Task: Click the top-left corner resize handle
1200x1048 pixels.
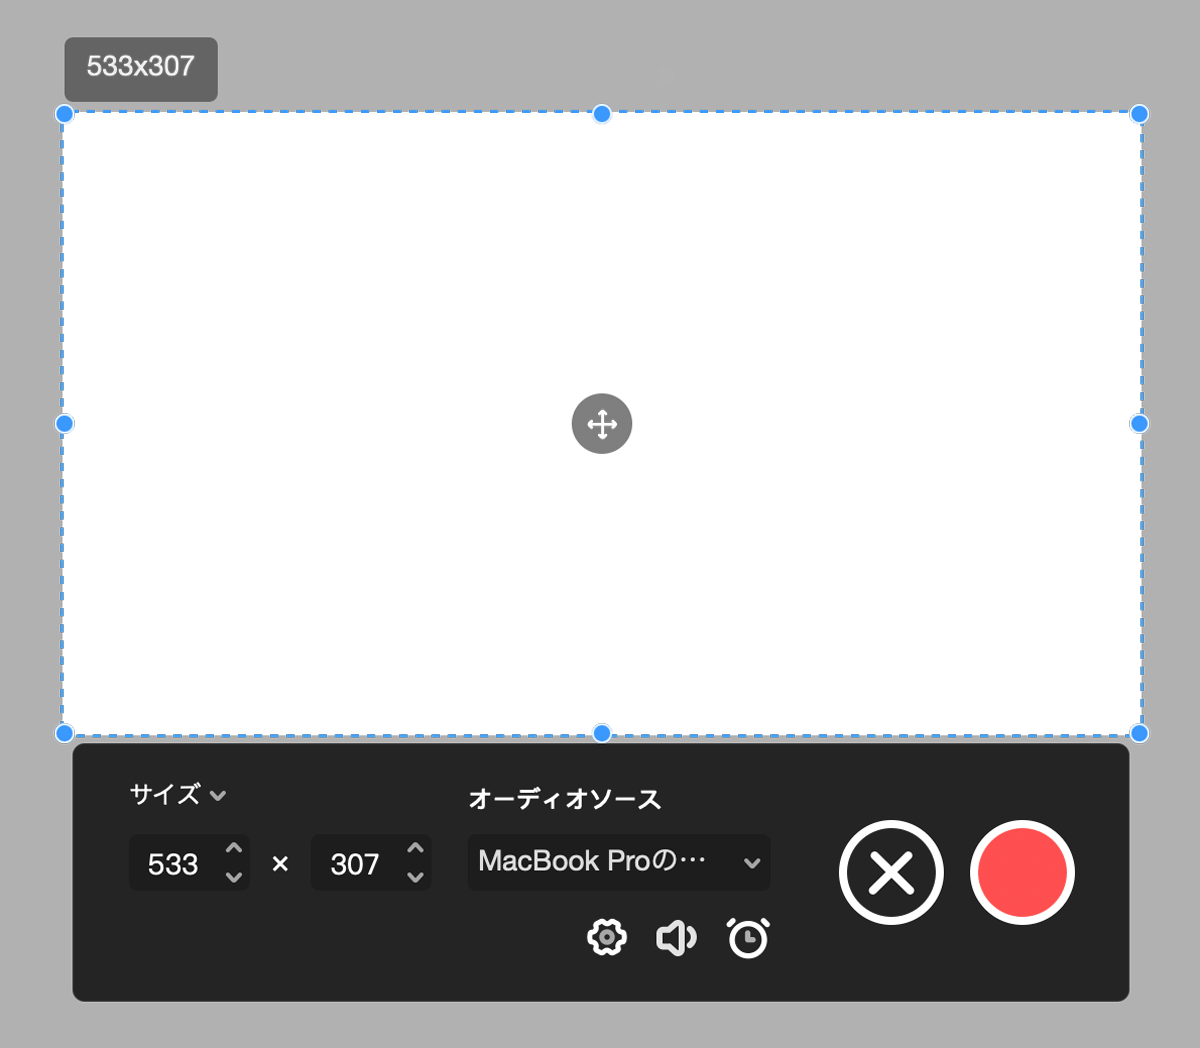Action: (x=64, y=114)
